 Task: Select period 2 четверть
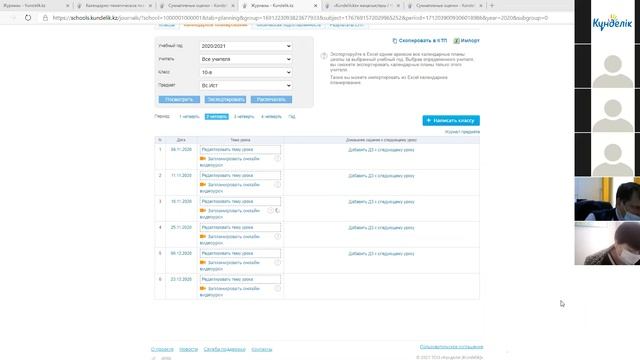(x=216, y=117)
